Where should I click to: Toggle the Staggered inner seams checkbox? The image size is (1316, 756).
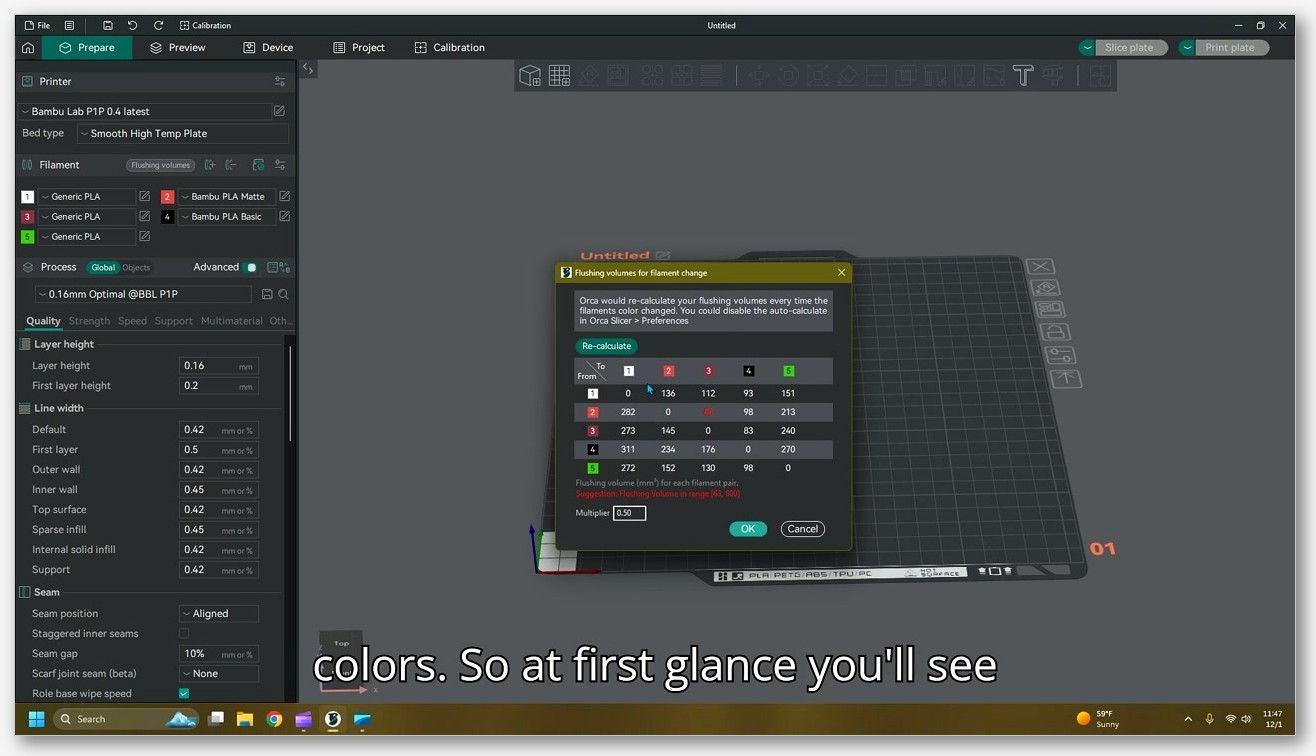[x=184, y=633]
